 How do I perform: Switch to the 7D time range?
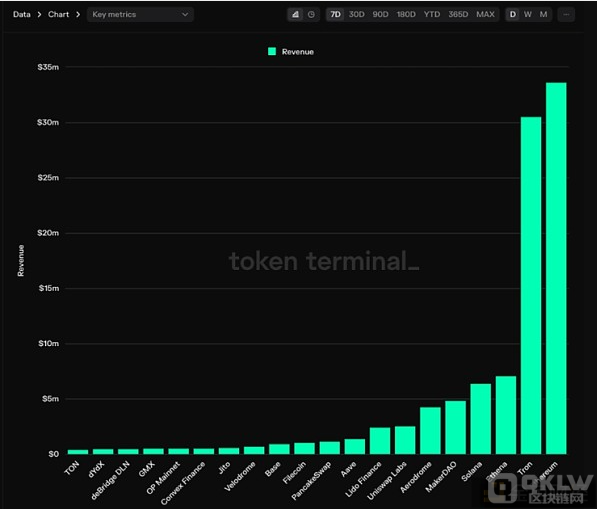pos(335,14)
